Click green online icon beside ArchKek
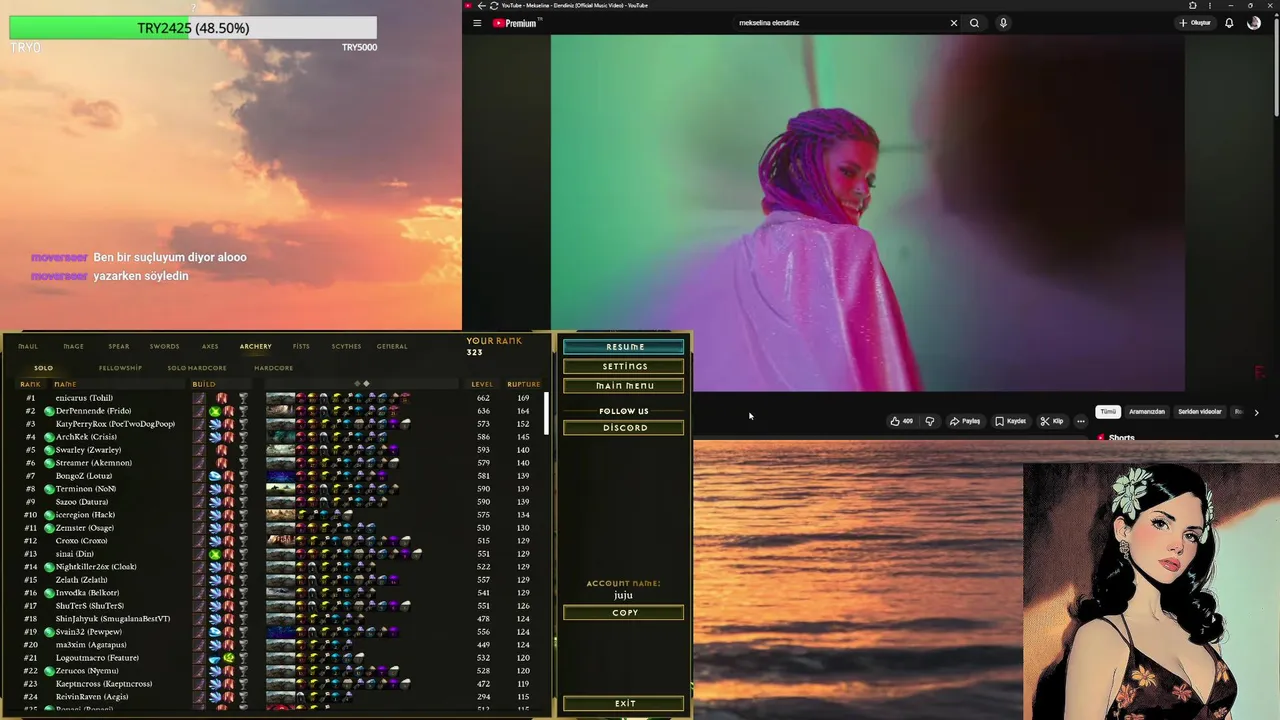The height and width of the screenshot is (720, 1280). coord(48,437)
